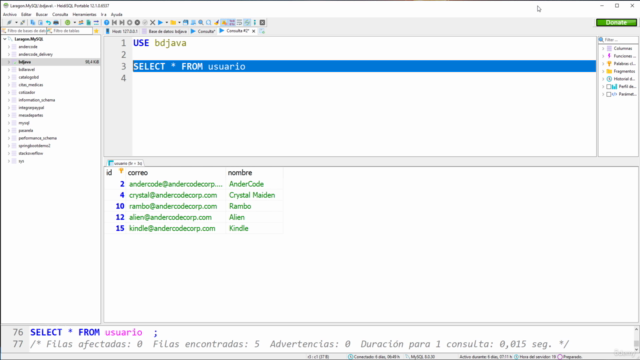The image size is (640, 360).
Task: Select the Rambo nombre cell
Action: 254,206
